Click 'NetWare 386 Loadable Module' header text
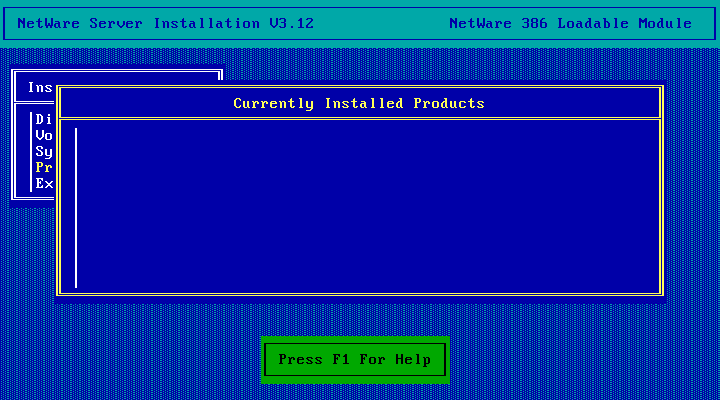This screenshot has width=720, height=400. pos(570,23)
